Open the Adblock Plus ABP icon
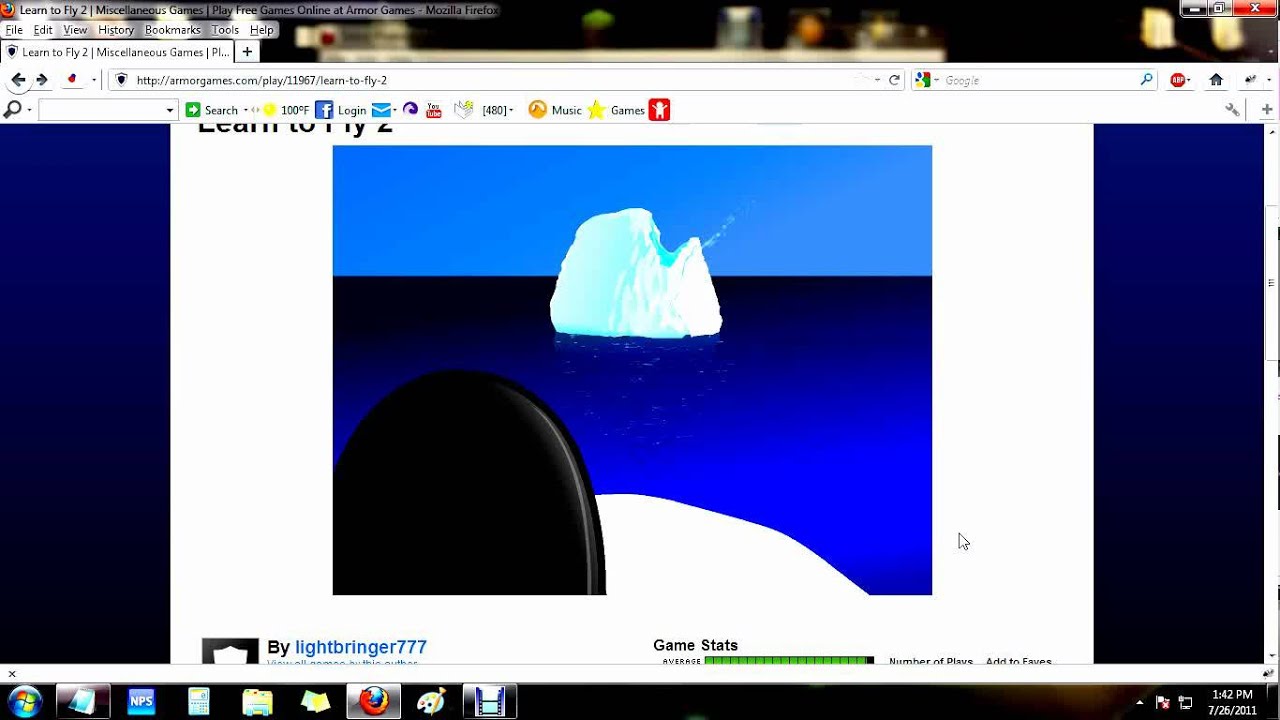 pos(1178,80)
